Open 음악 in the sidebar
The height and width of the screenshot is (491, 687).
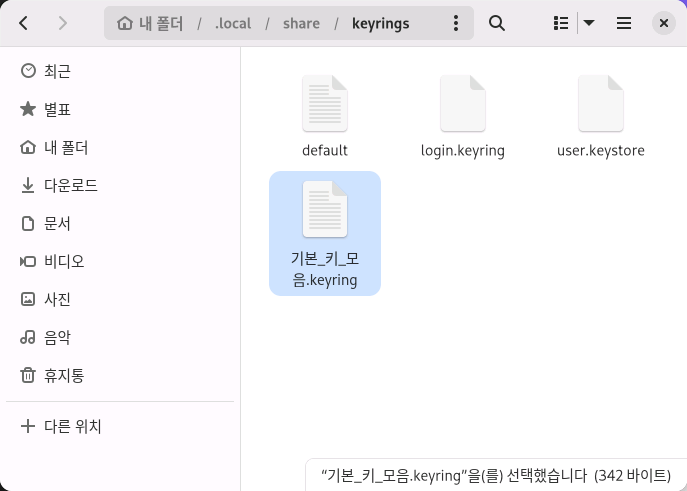pyautogui.click(x=120, y=337)
